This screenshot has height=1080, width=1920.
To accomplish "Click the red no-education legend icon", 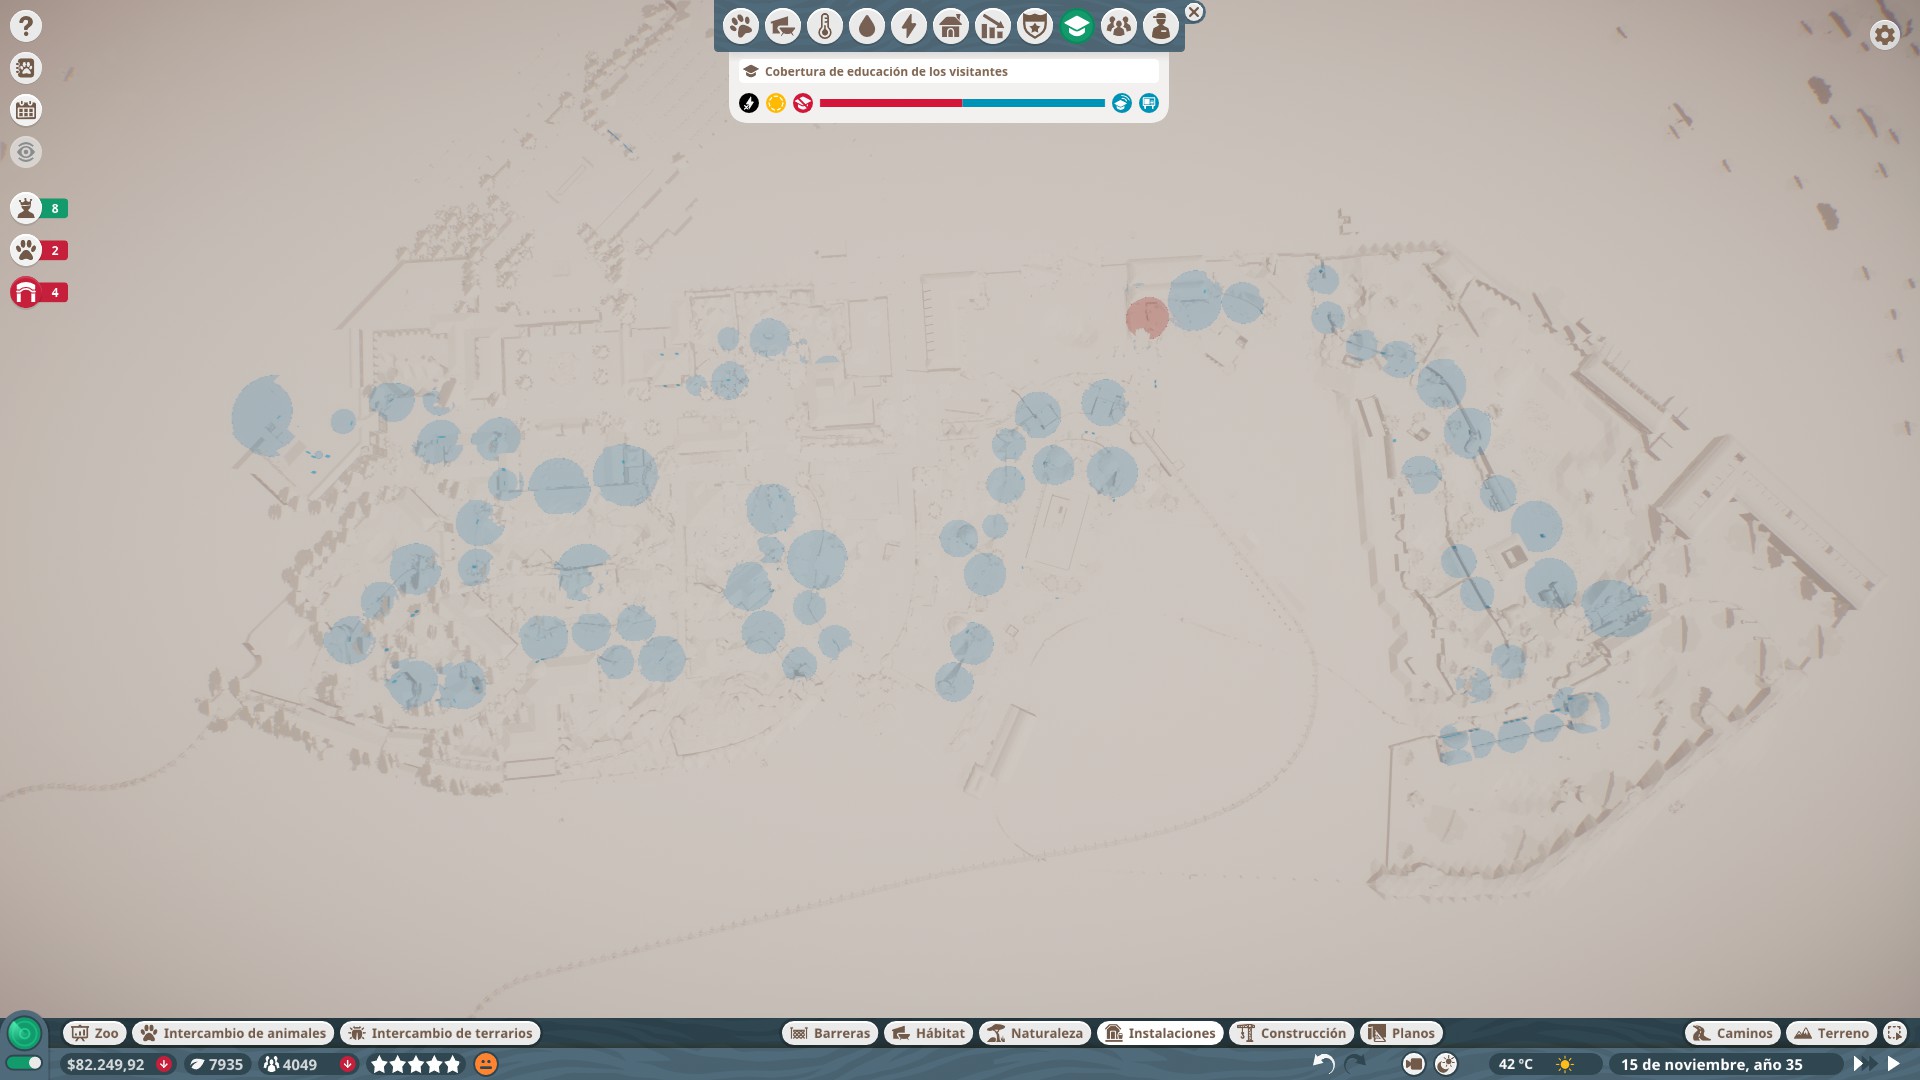I will (803, 103).
